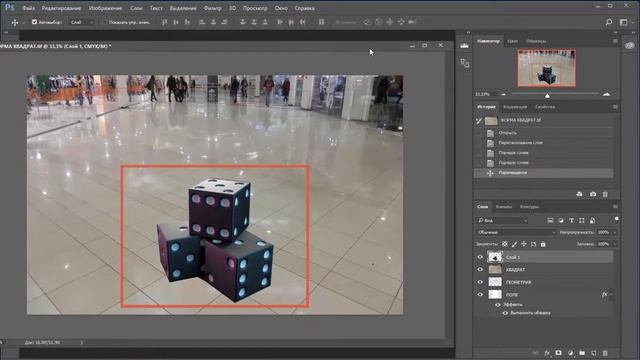Click the add layer style fx icon at bottom
Image resolution: width=640 pixels, height=360 pixels.
click(547, 353)
